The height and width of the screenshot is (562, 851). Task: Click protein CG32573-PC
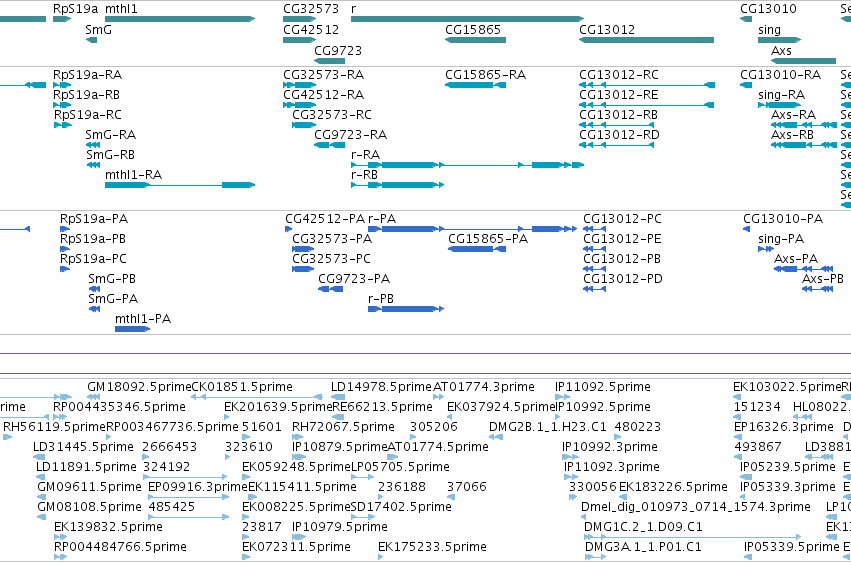pos(303,269)
